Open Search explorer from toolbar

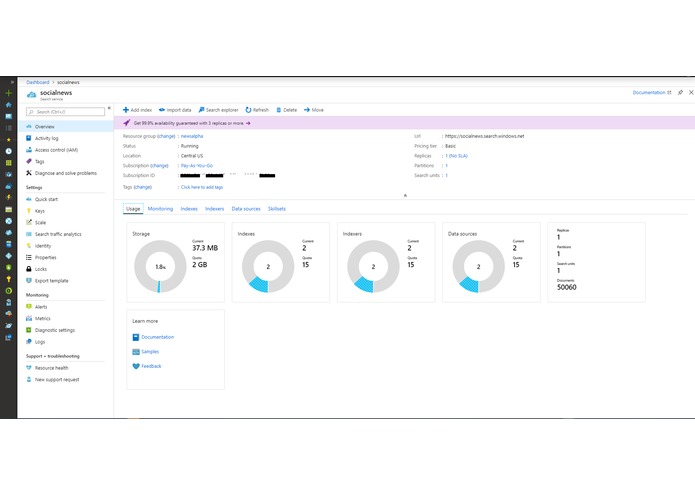tap(218, 110)
